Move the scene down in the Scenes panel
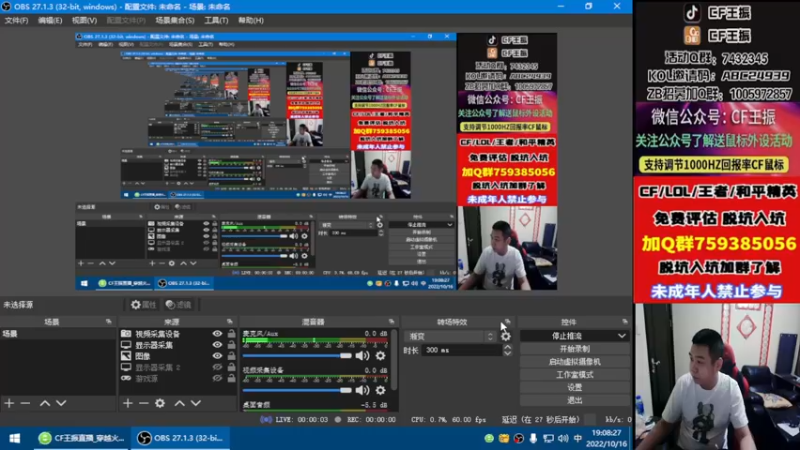800x450 pixels. [61, 403]
